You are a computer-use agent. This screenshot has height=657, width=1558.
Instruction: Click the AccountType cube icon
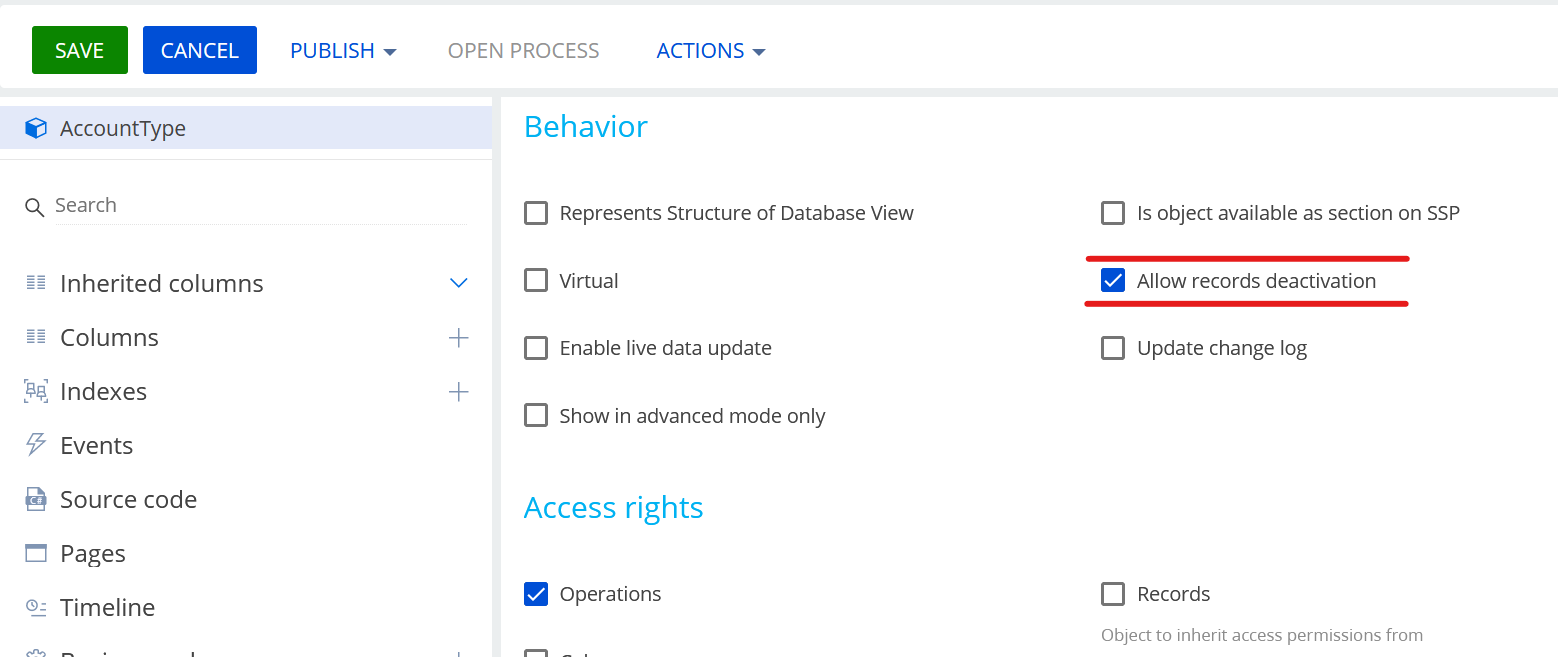click(36, 128)
